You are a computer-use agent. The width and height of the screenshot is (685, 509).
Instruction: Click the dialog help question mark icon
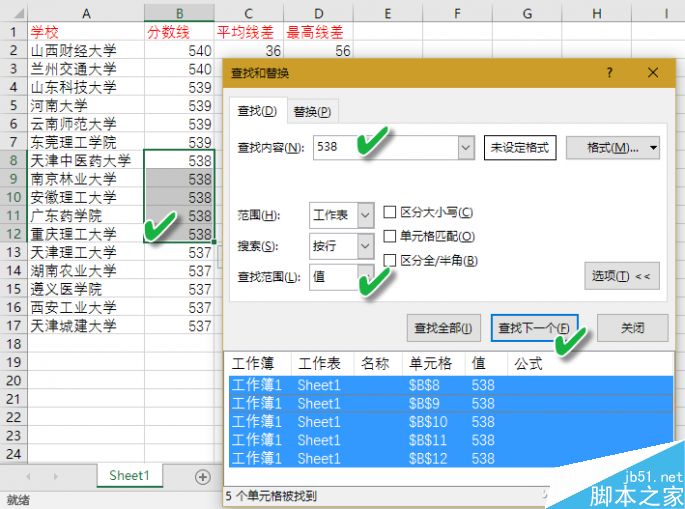point(610,73)
